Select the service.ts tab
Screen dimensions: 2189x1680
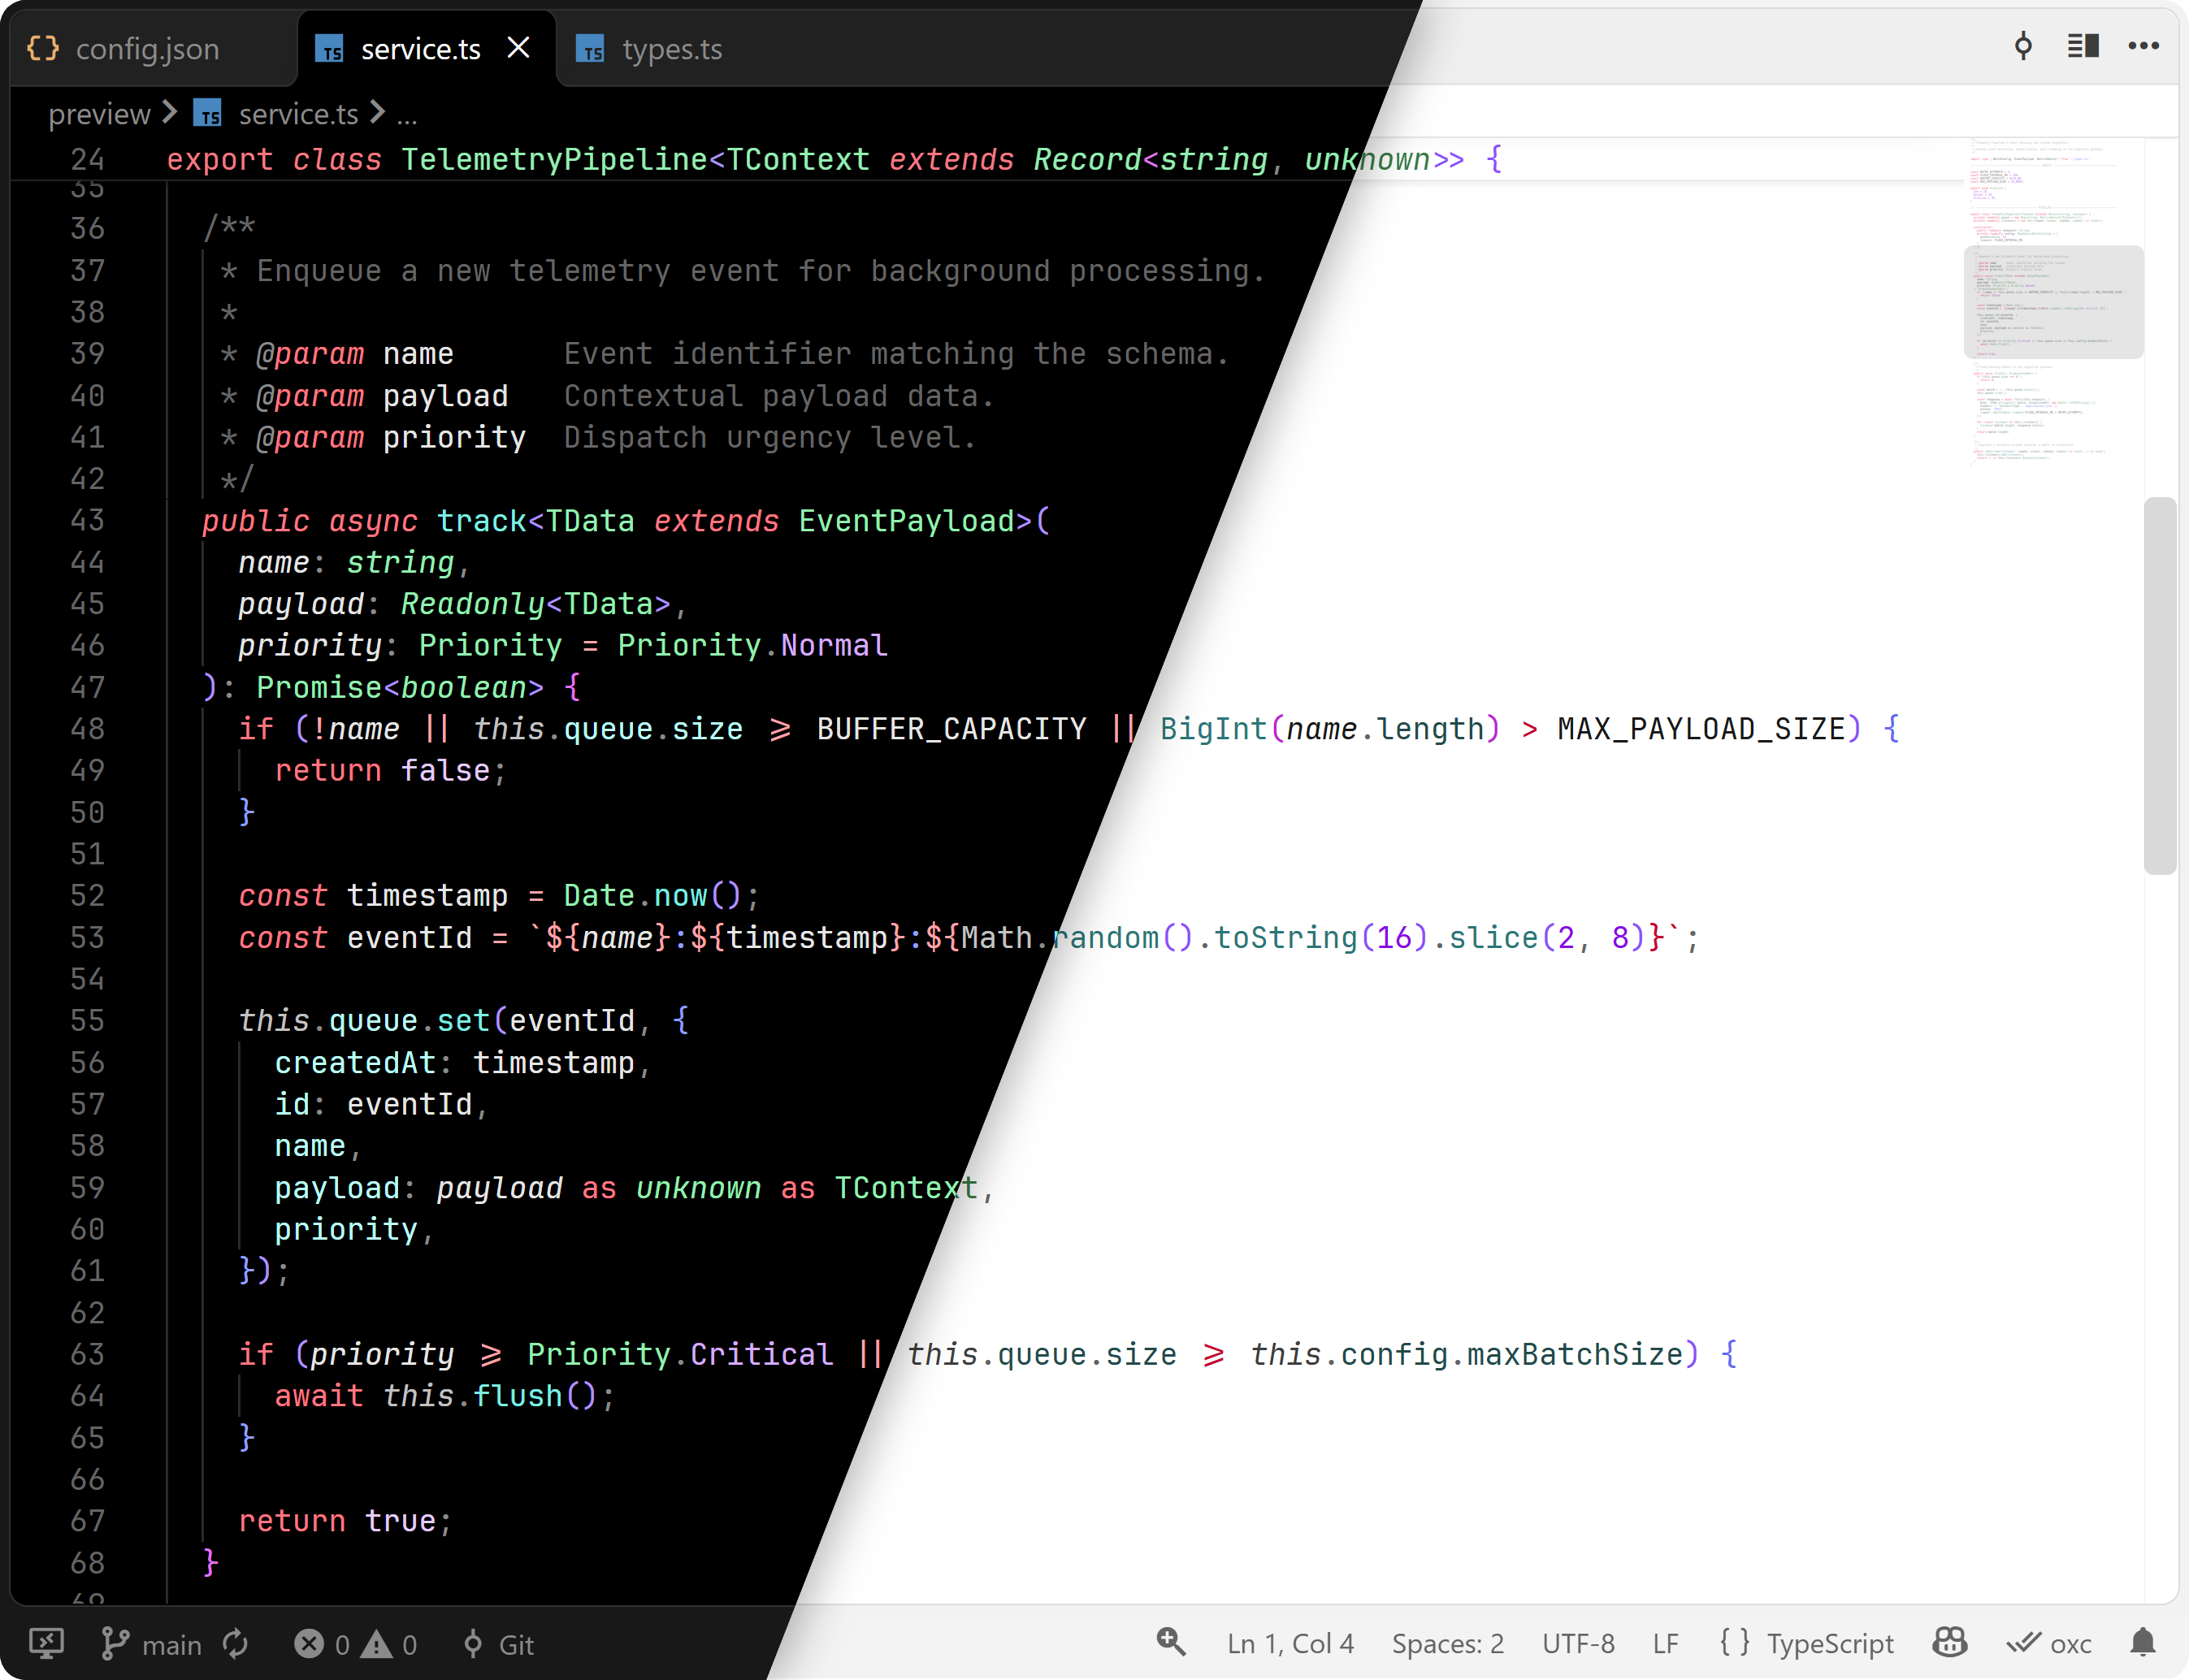tap(420, 49)
